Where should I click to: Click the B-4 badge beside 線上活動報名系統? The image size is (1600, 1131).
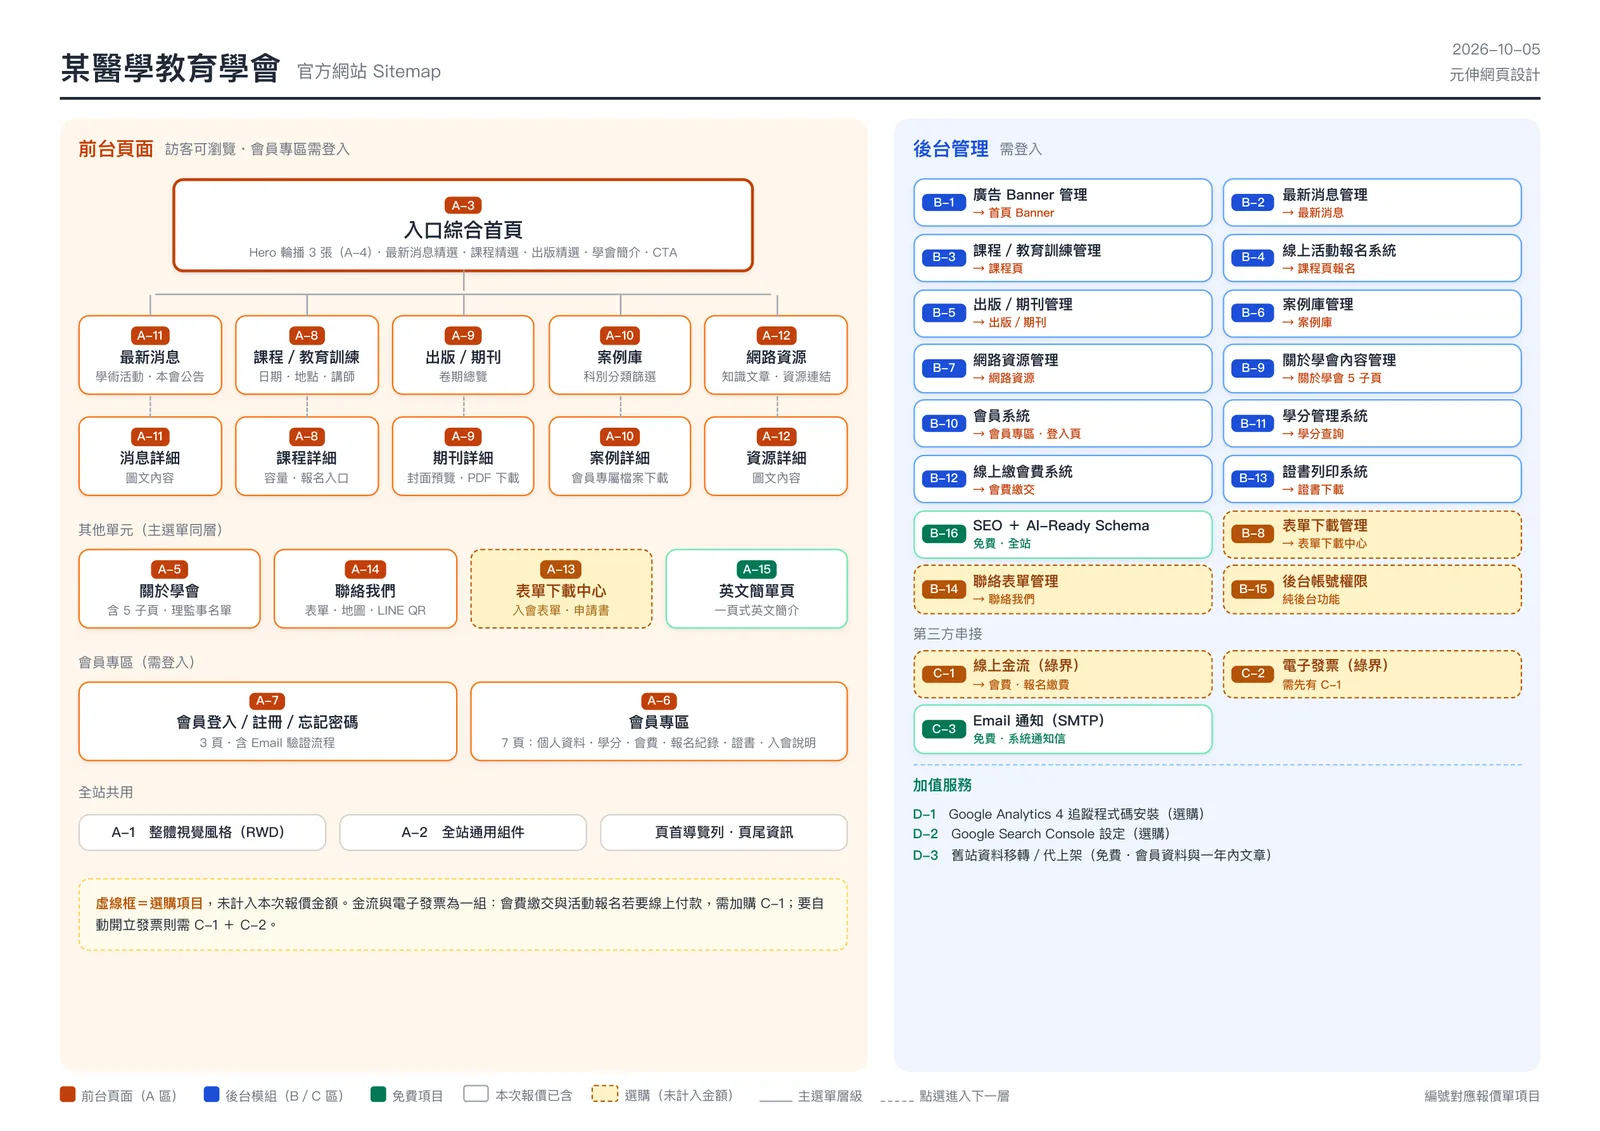click(1253, 257)
